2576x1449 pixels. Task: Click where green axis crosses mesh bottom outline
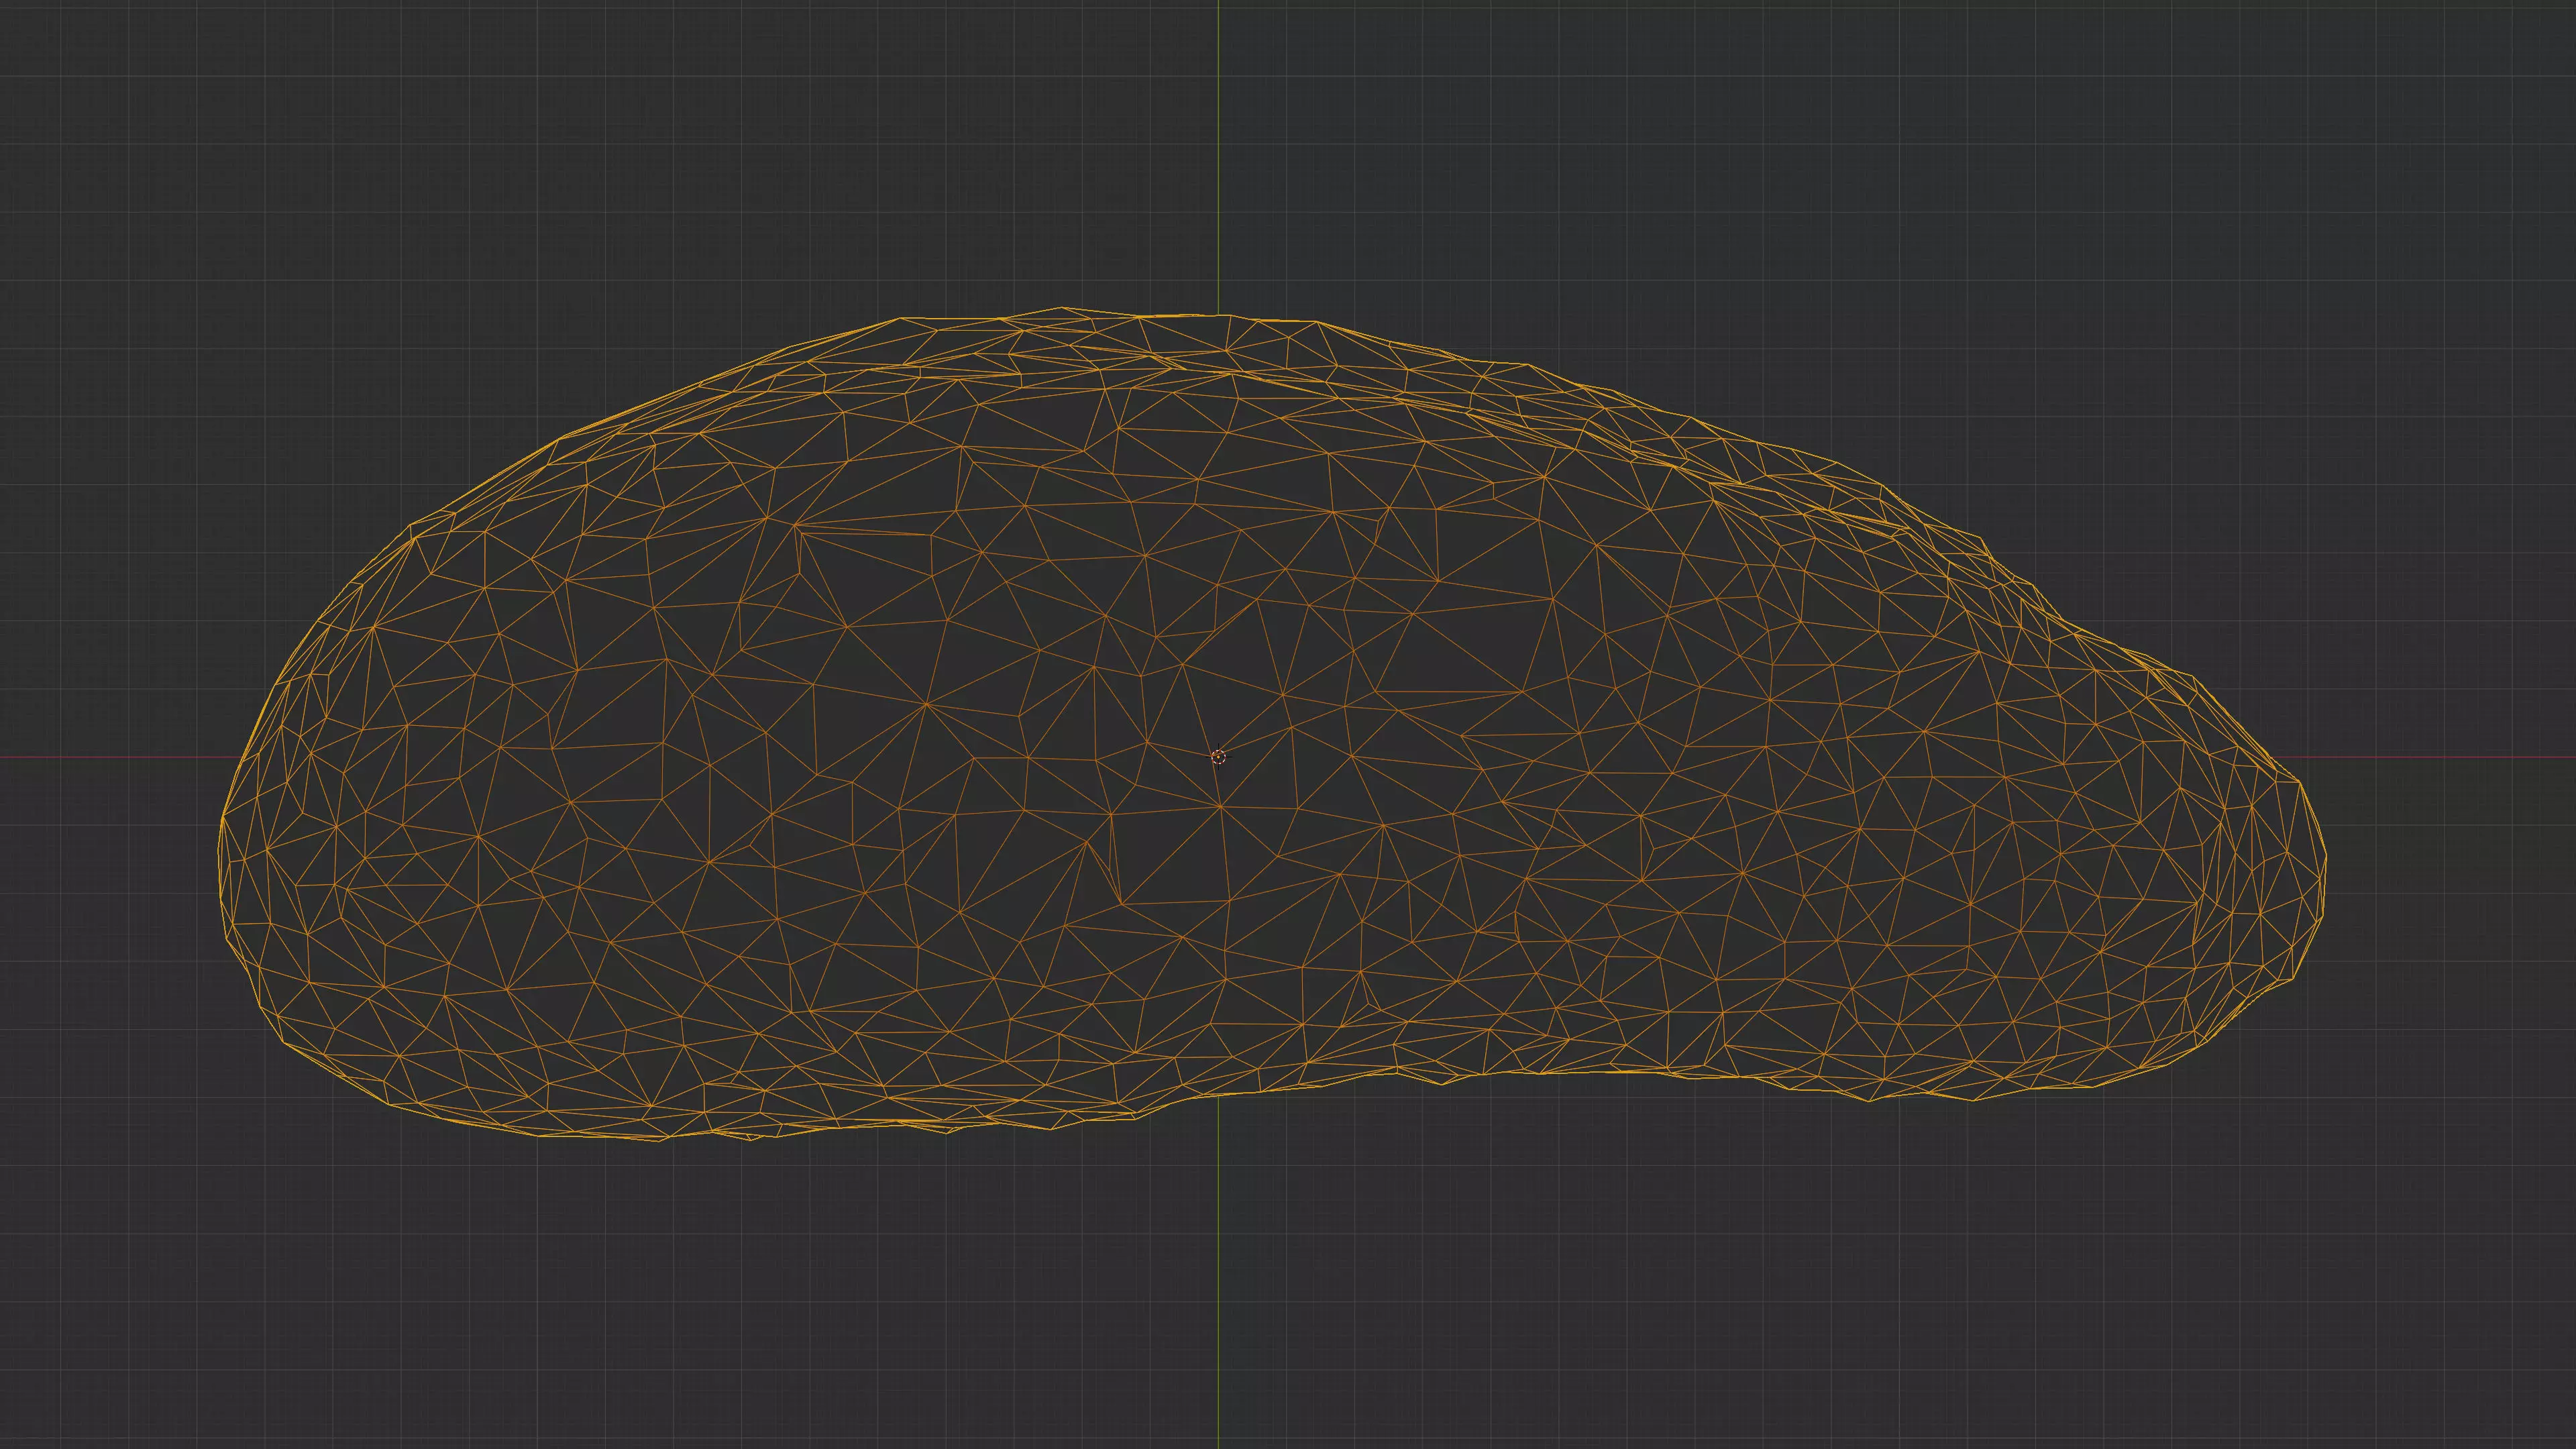[x=1218, y=1096]
